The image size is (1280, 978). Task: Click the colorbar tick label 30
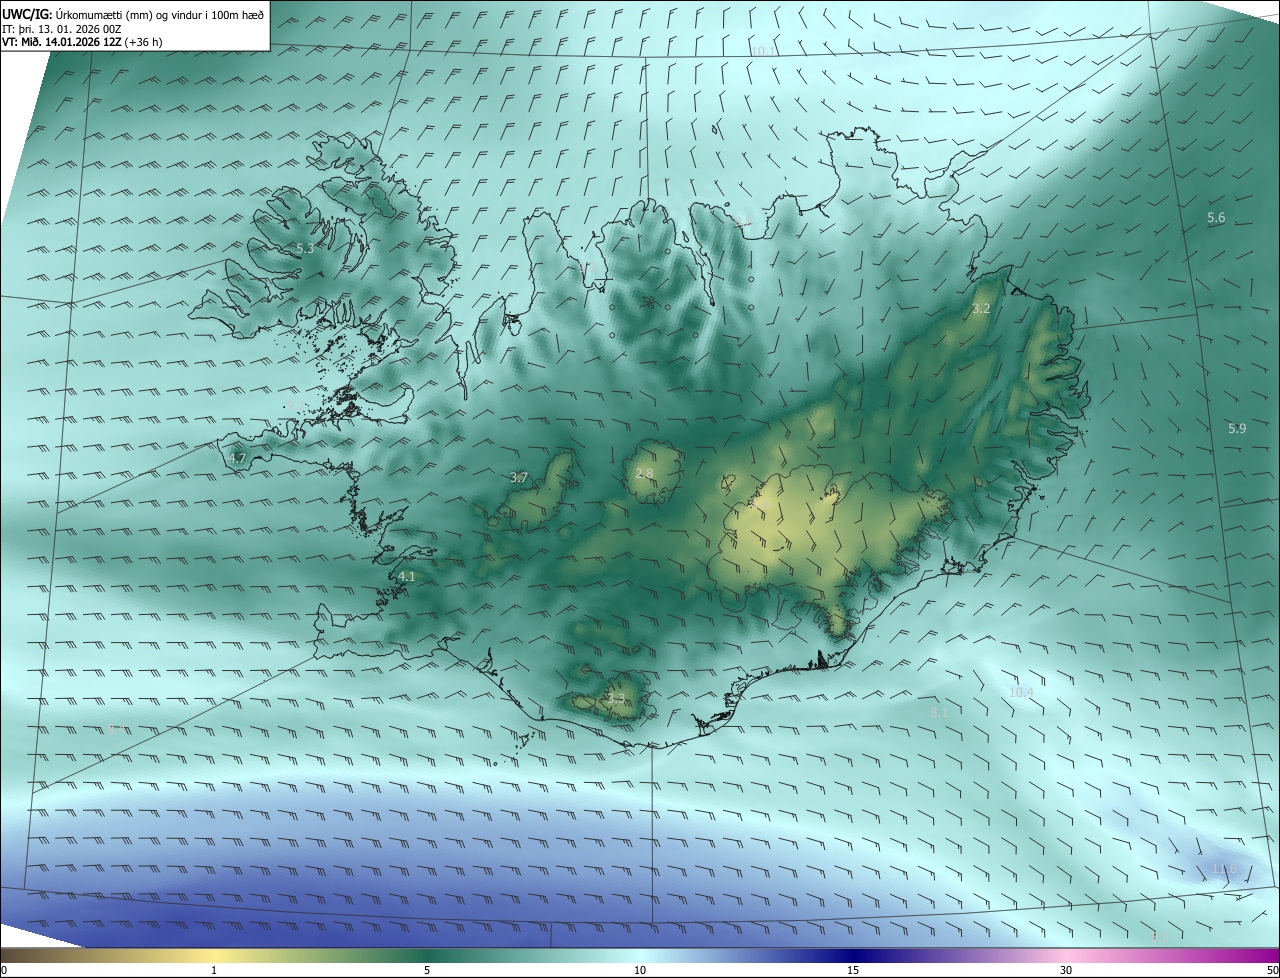[x=1066, y=970]
